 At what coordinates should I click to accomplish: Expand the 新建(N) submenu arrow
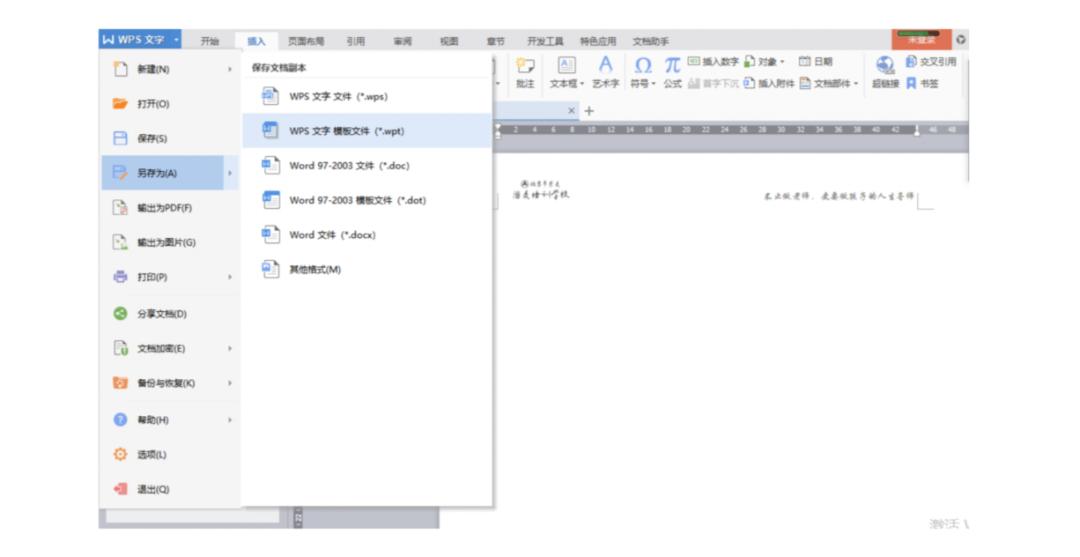tap(230, 70)
